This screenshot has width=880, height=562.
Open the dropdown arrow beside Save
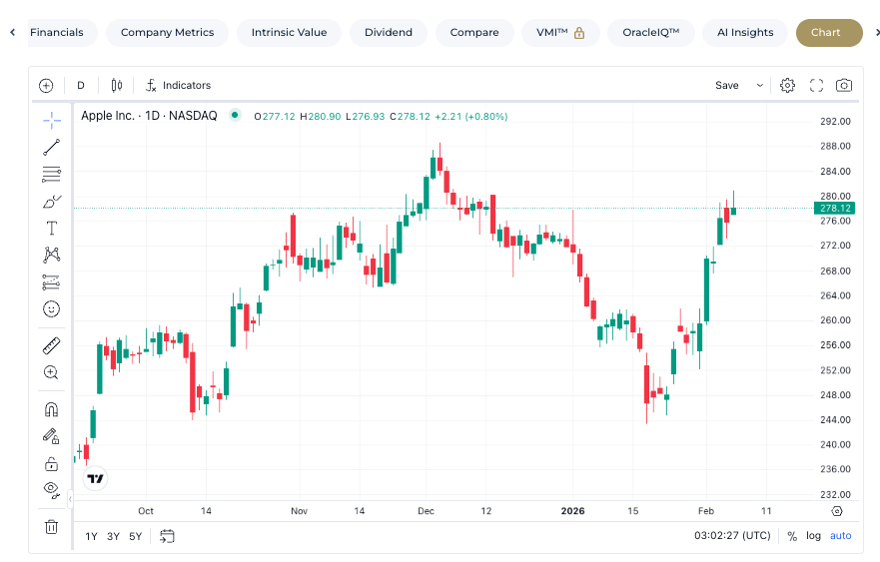point(760,86)
